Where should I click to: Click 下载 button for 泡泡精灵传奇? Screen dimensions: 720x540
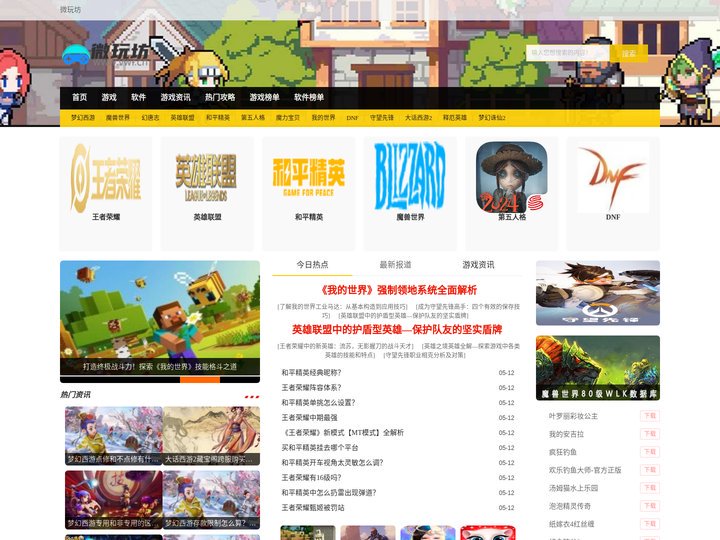(x=650, y=506)
